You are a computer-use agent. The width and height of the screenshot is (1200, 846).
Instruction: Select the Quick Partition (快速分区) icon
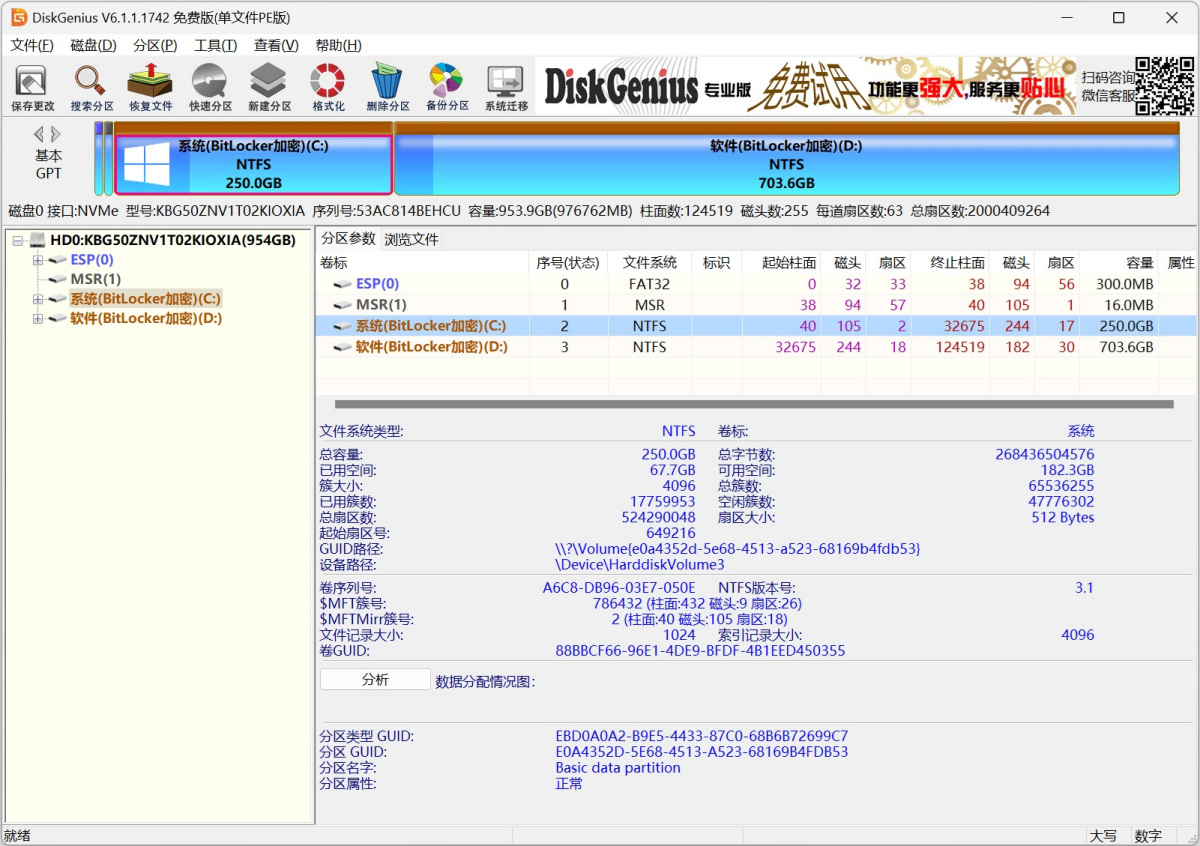[210, 86]
